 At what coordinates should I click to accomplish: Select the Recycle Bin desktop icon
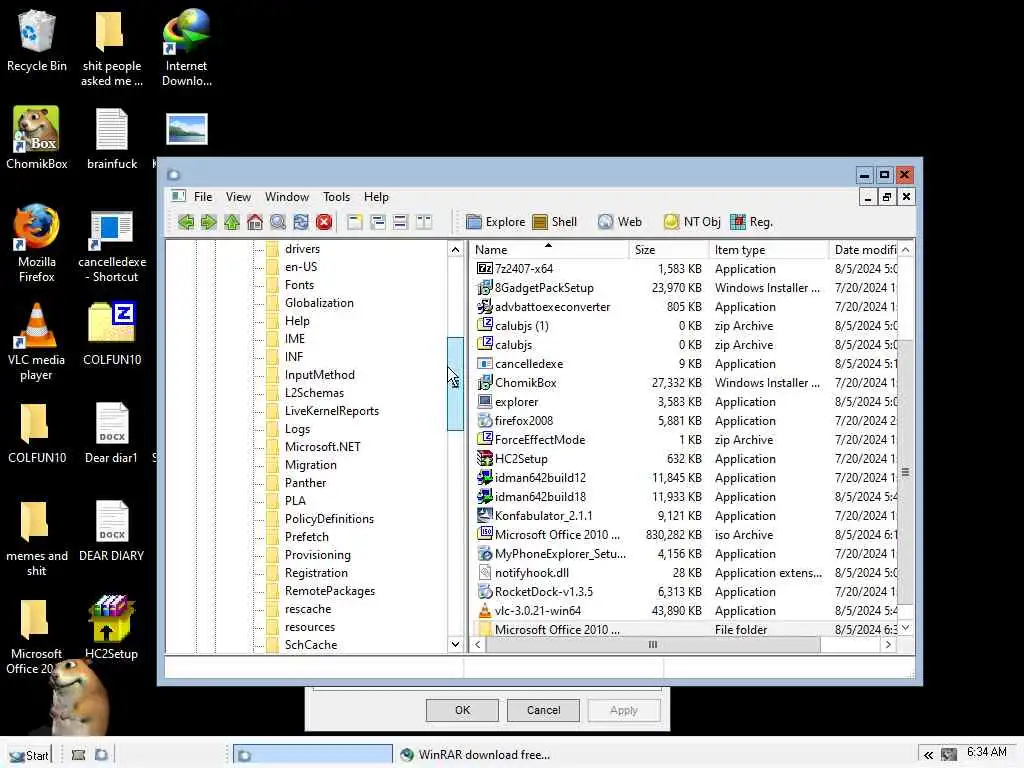(x=37, y=40)
